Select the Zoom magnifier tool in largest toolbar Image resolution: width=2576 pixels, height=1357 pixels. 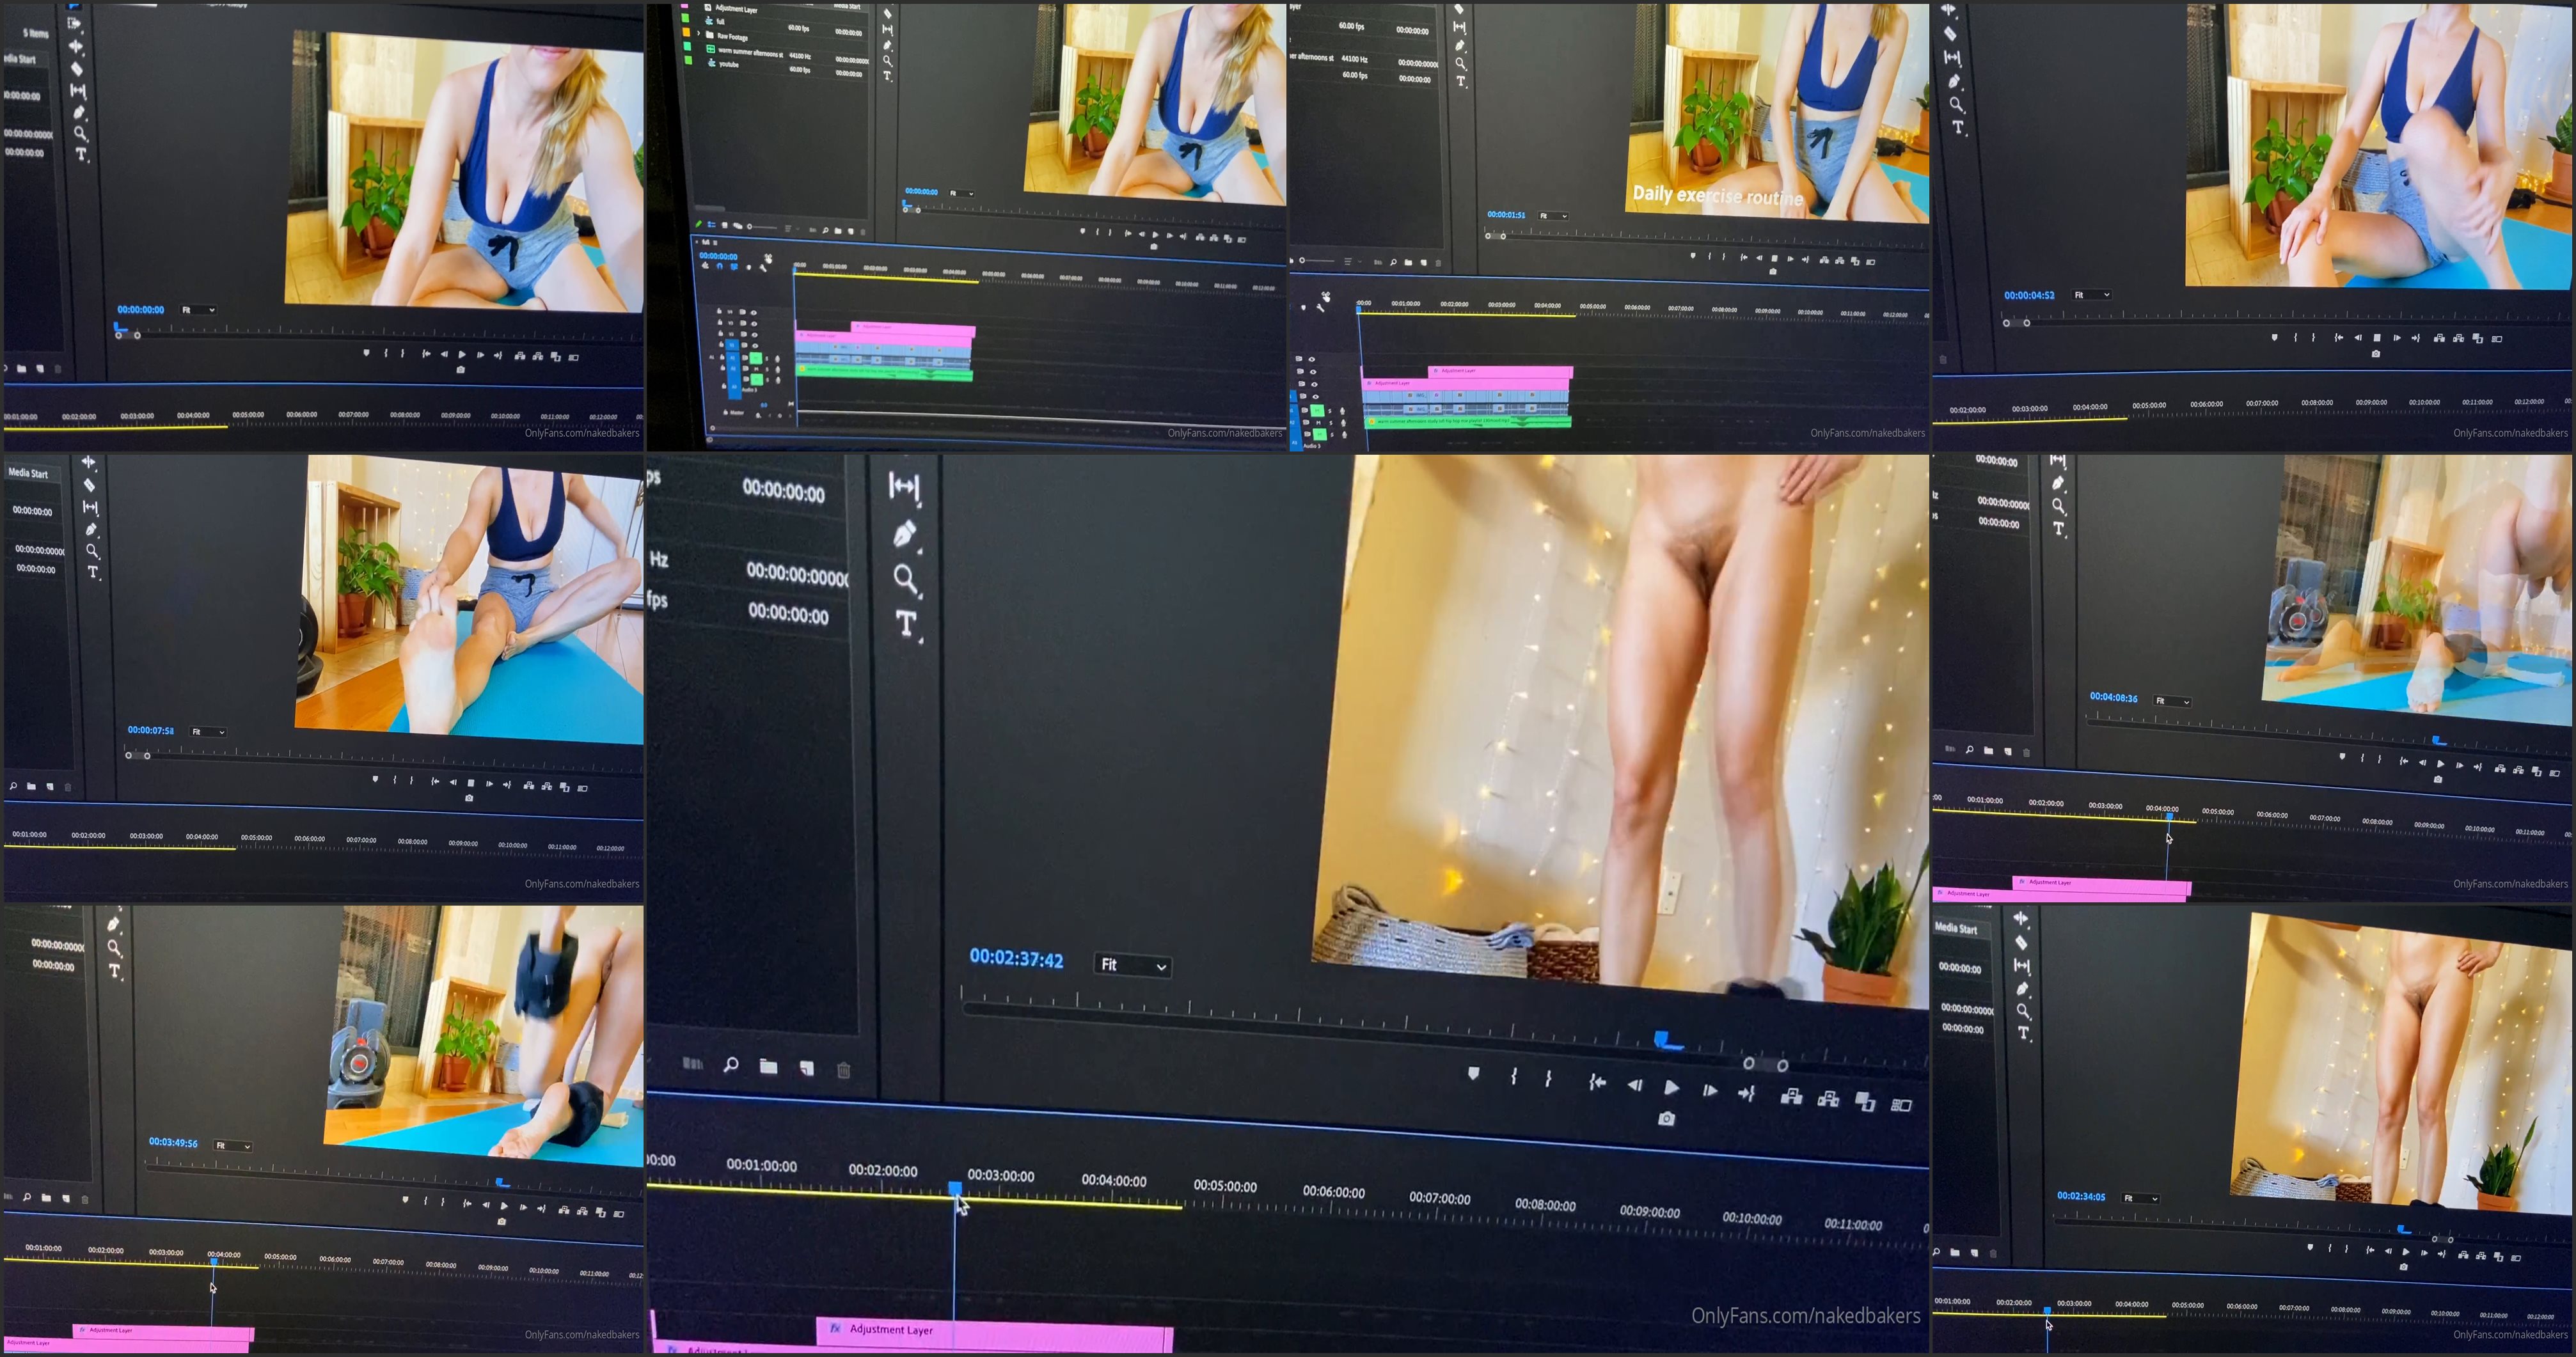(x=905, y=578)
